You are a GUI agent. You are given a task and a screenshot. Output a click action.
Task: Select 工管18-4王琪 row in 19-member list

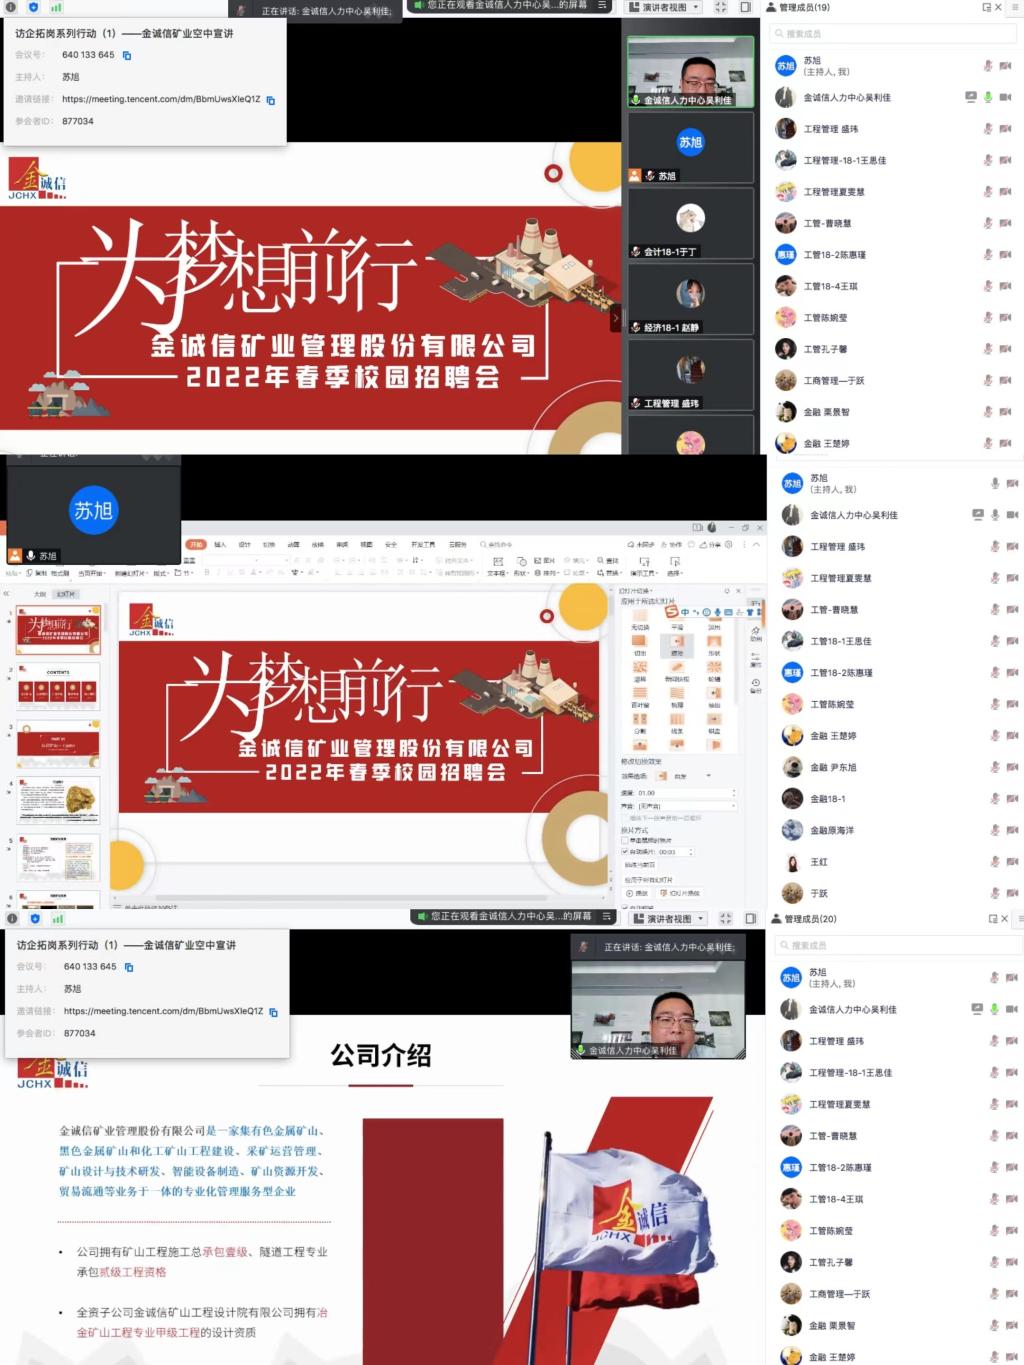895,286
